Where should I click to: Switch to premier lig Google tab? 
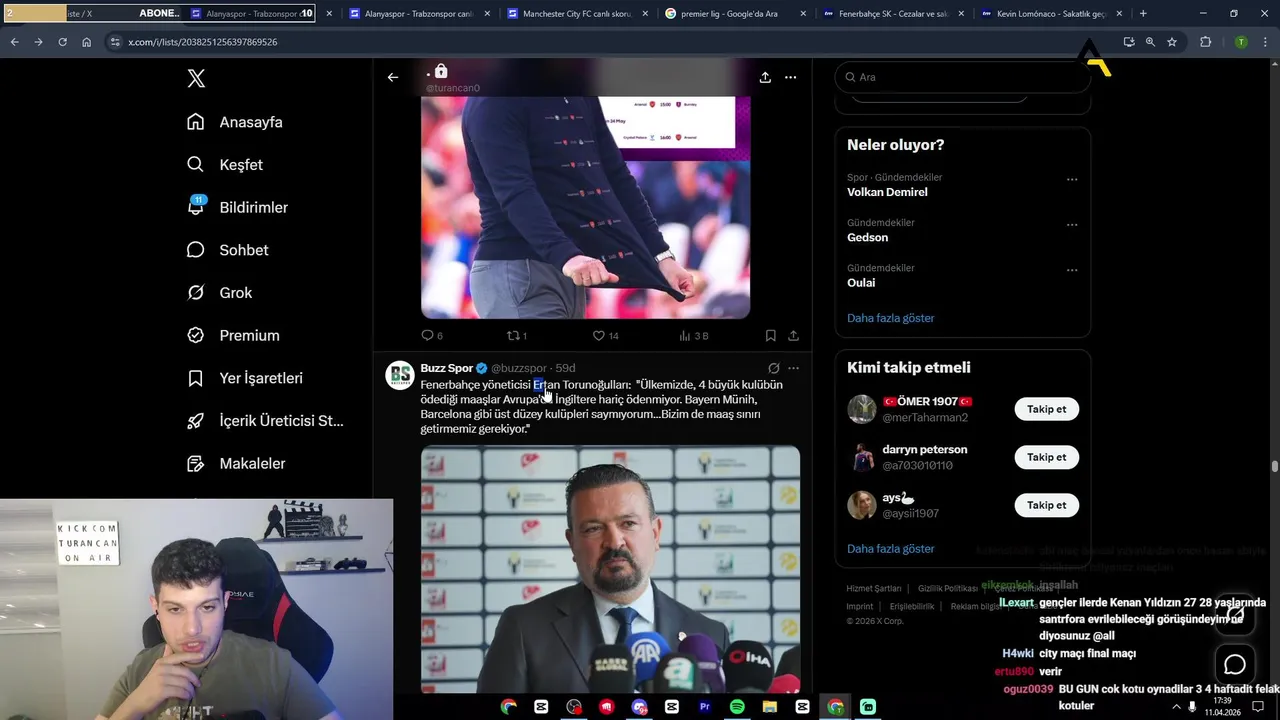click(x=735, y=14)
